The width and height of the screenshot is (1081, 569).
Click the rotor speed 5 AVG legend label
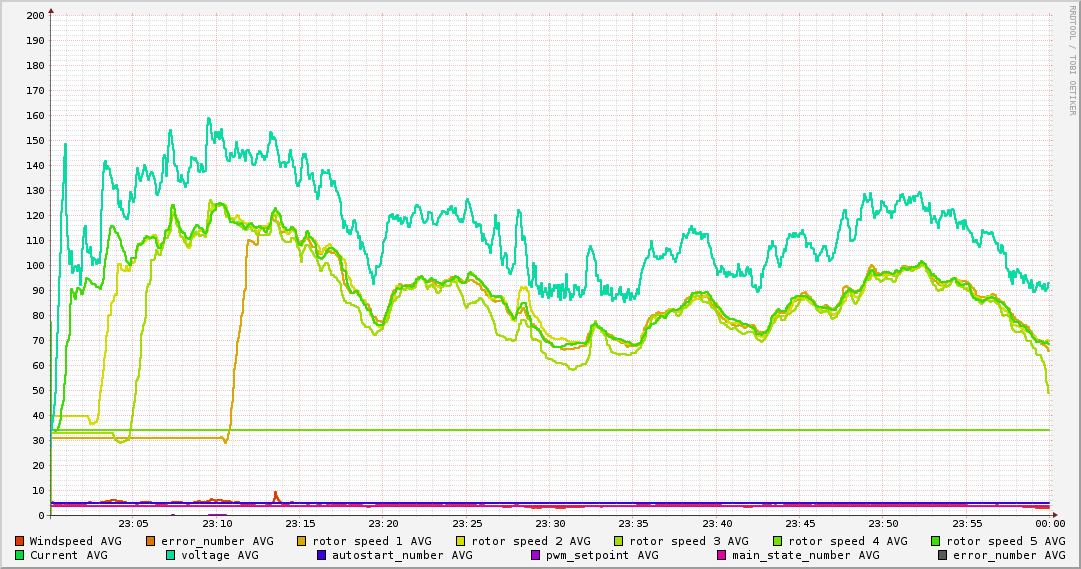point(1006,541)
